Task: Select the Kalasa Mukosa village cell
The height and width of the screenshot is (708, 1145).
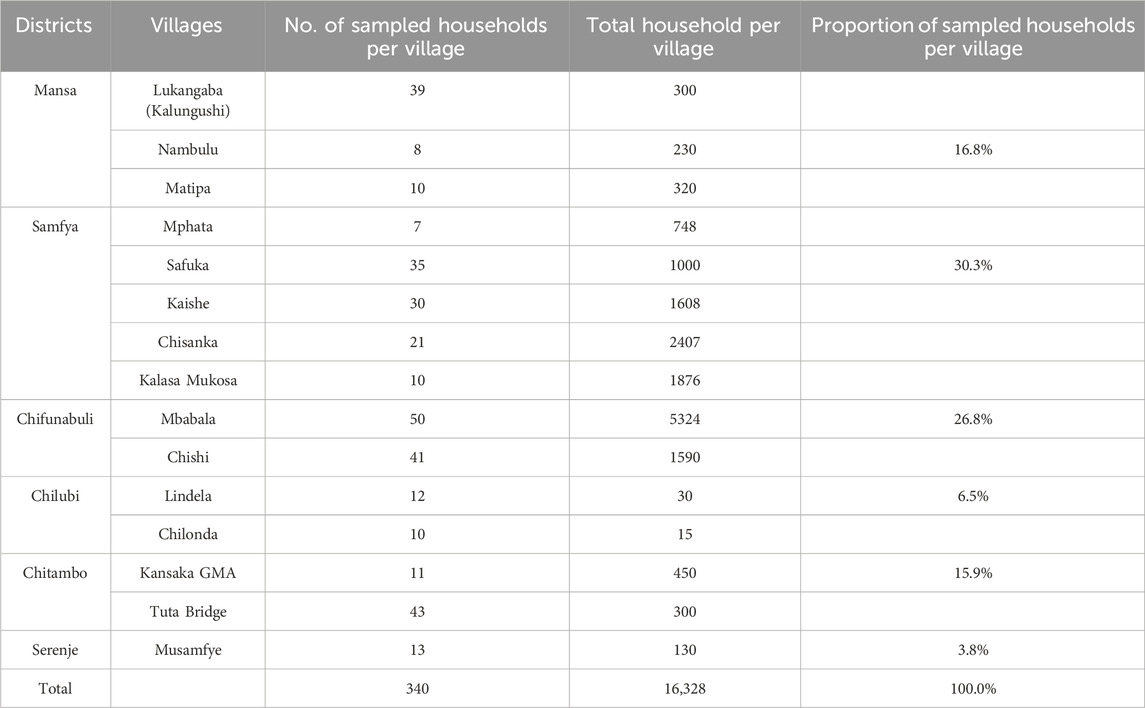Action: (187, 380)
